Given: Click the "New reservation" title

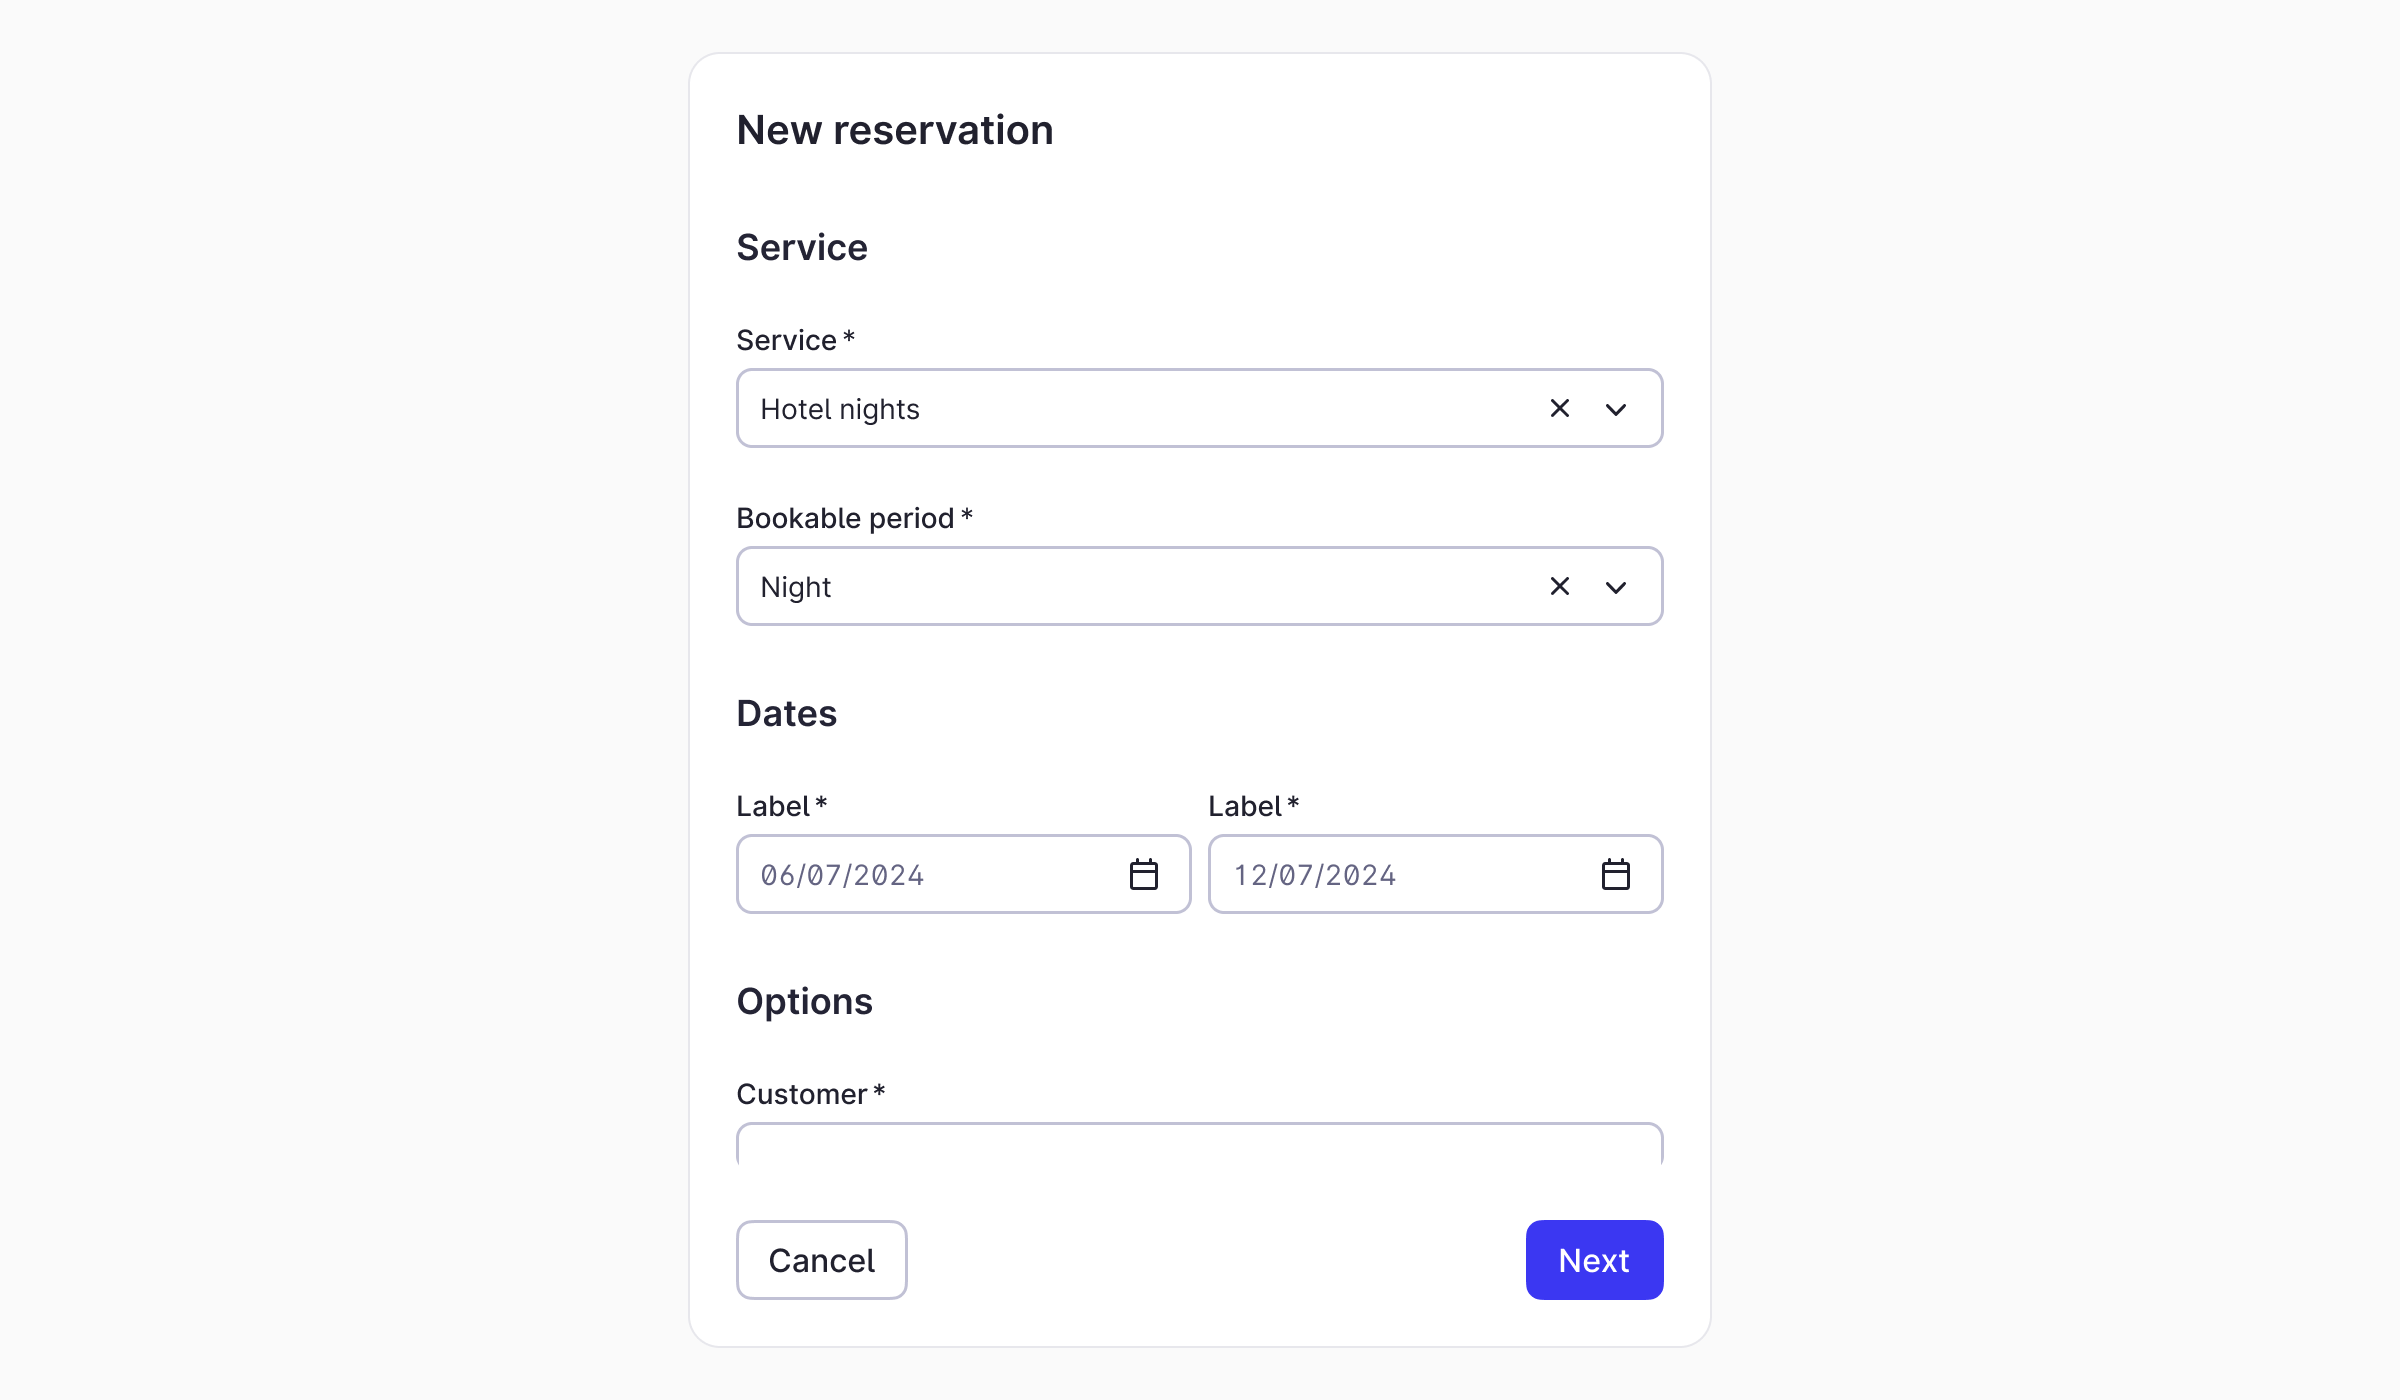Looking at the screenshot, I should [x=895, y=130].
